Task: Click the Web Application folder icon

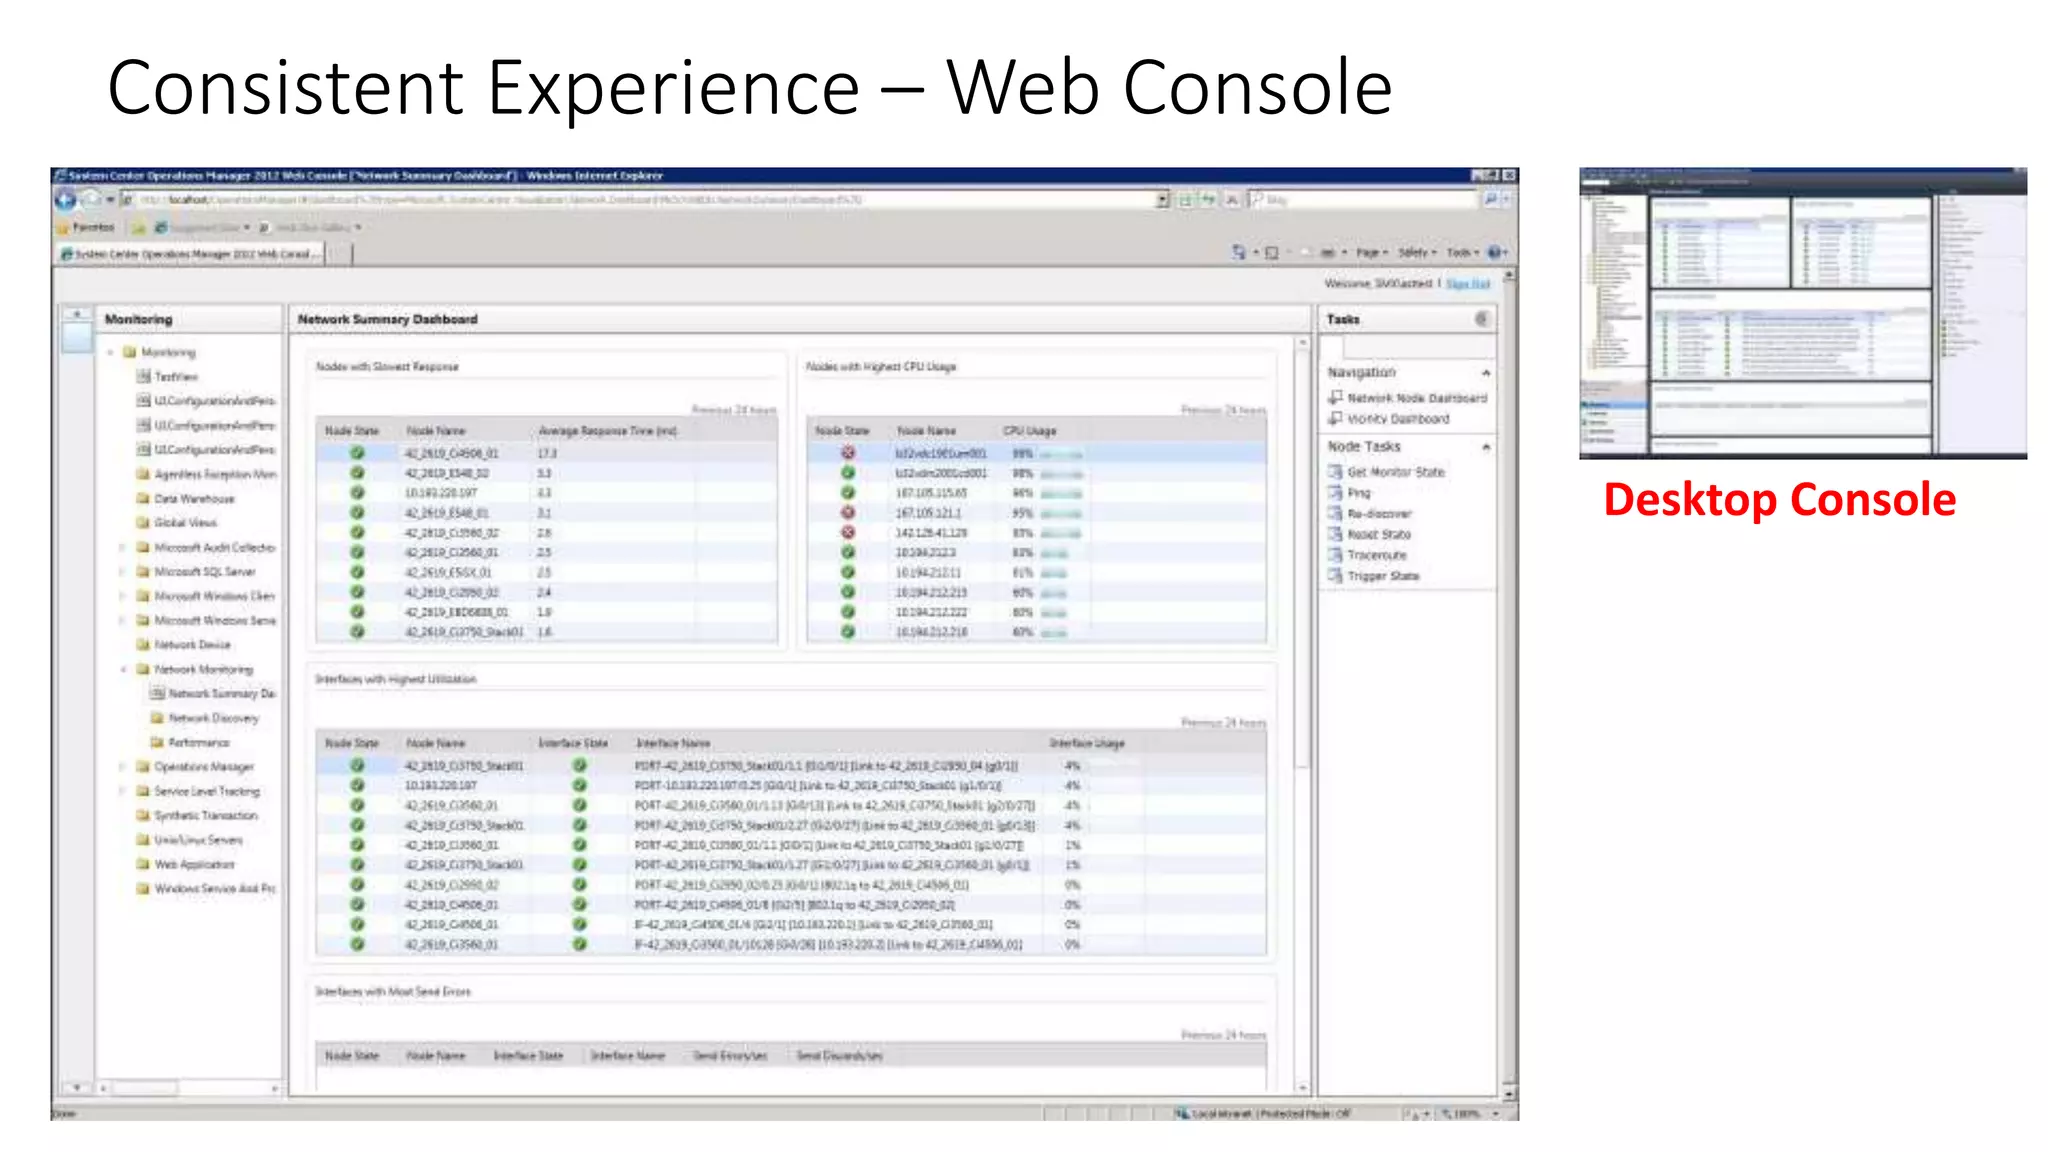Action: click(143, 864)
